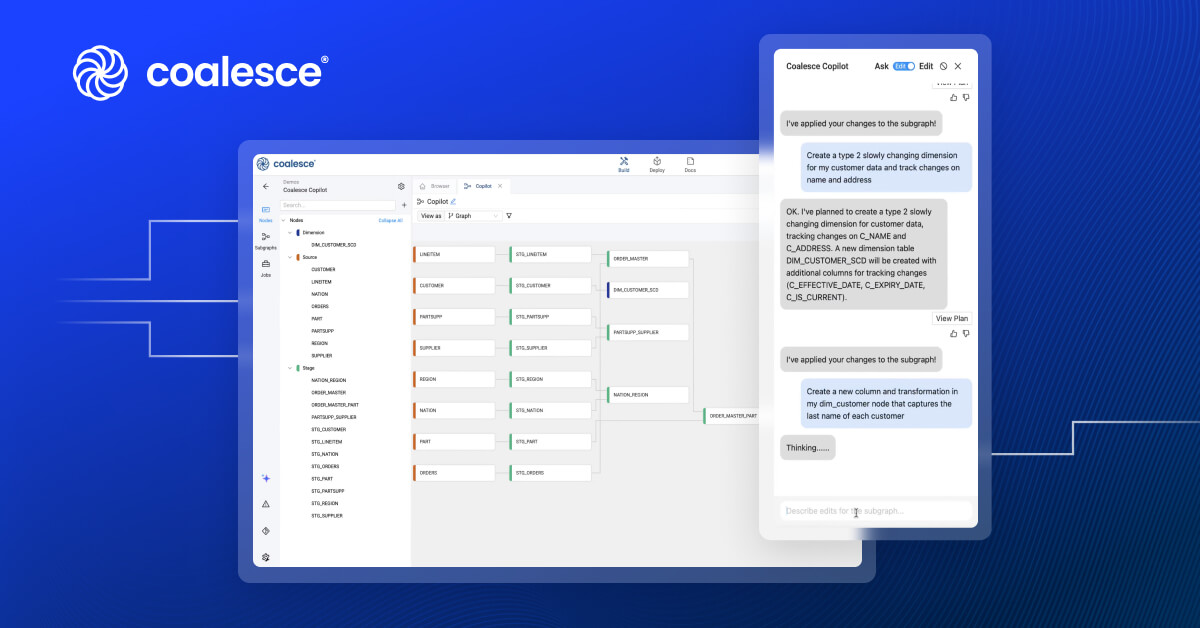
Task: Toggle the Ask/Edit switch in Copilot
Action: [904, 66]
